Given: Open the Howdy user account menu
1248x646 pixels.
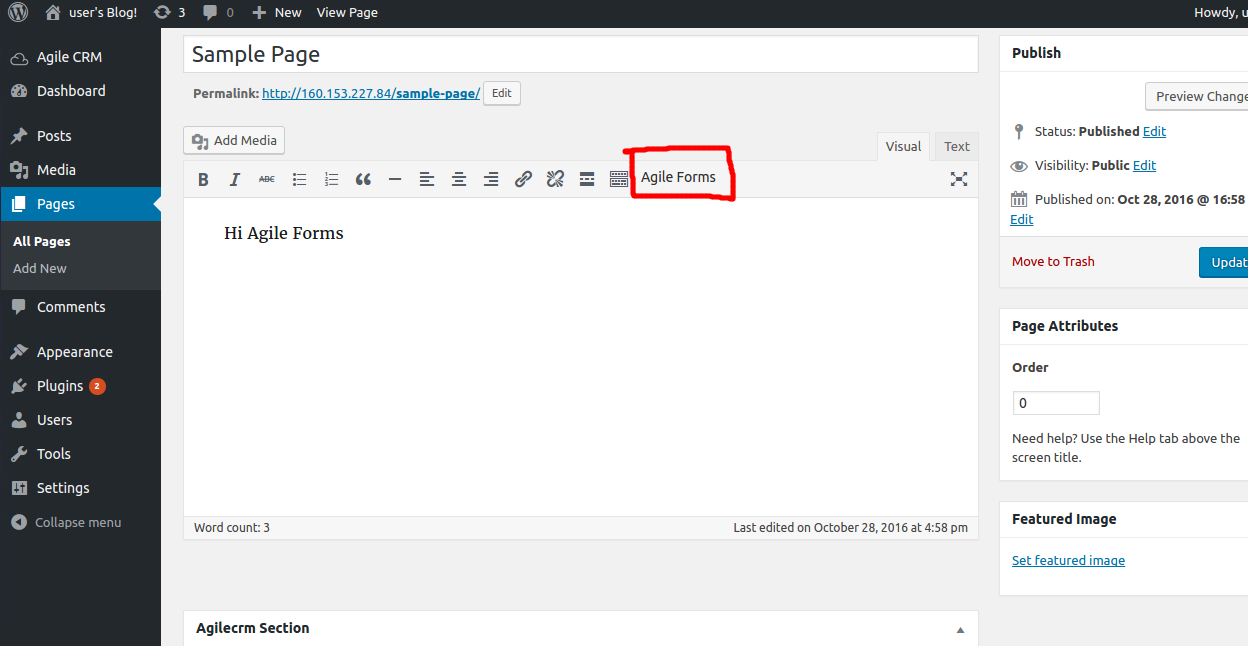Looking at the screenshot, I should tap(1221, 13).
